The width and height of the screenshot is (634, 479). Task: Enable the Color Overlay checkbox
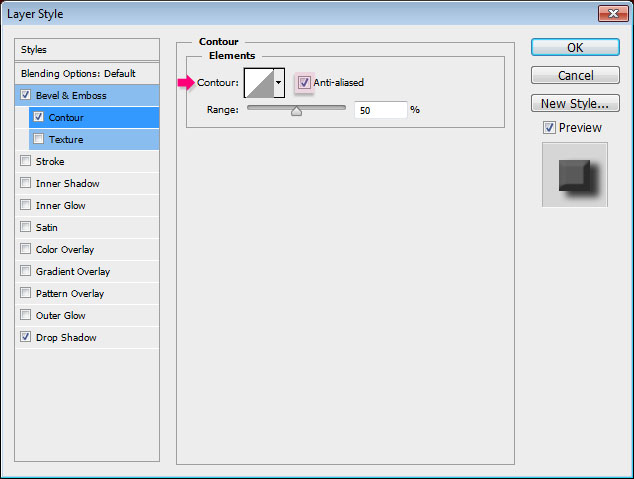click(25, 249)
